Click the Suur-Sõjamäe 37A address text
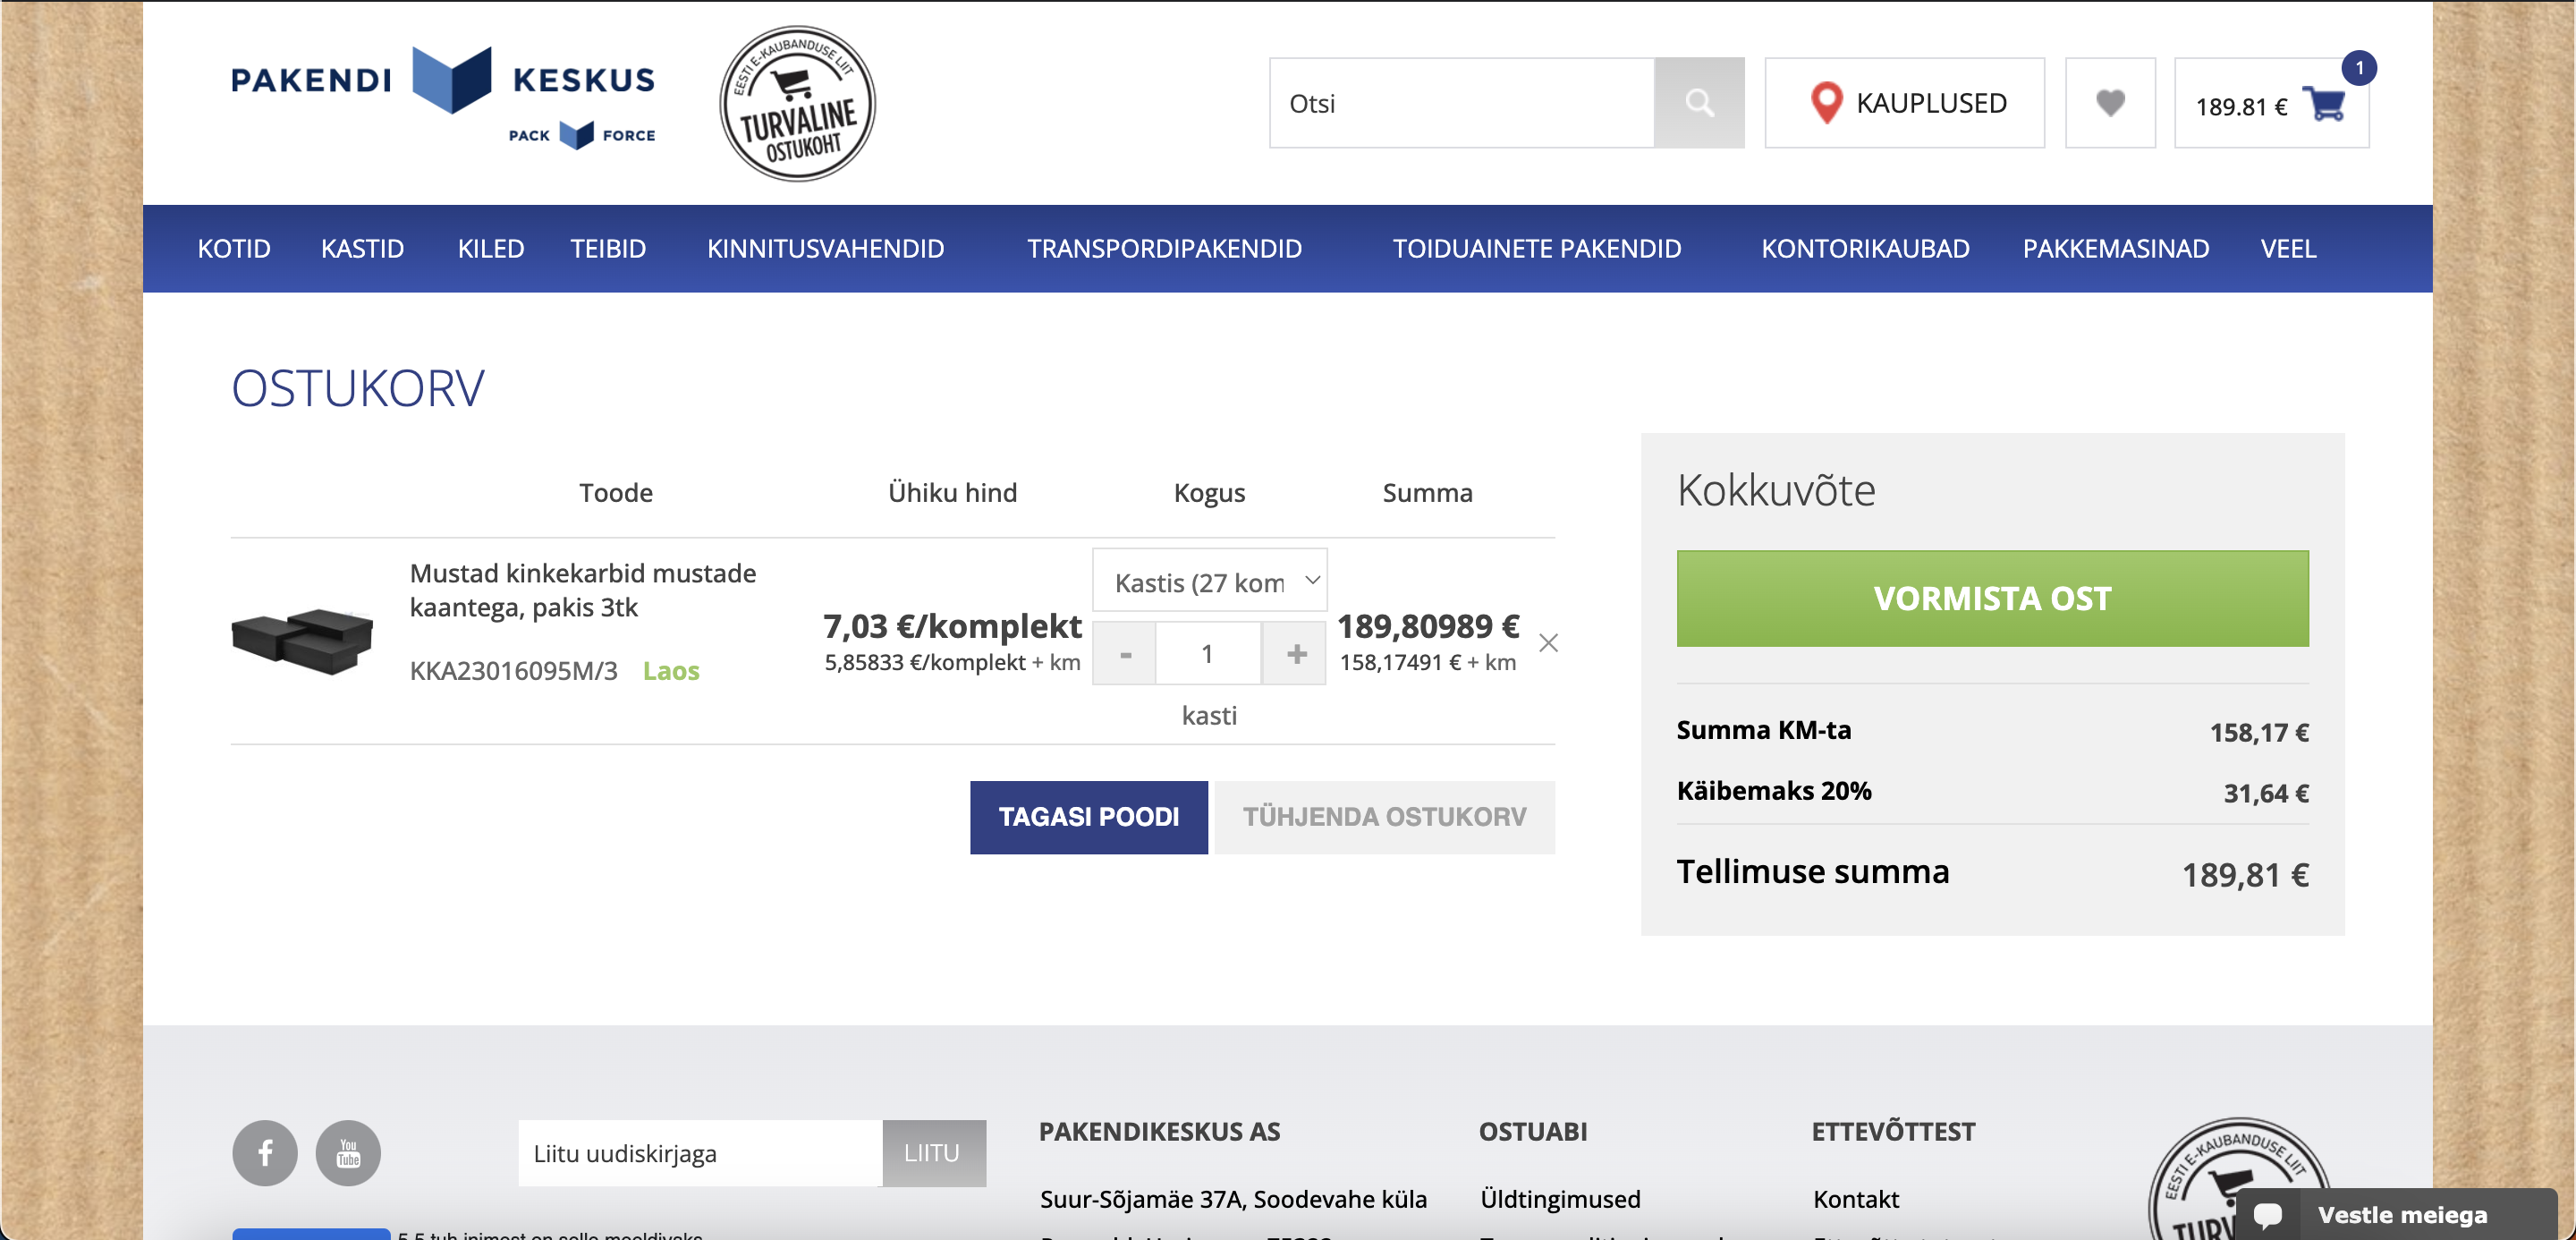 click(1233, 1199)
